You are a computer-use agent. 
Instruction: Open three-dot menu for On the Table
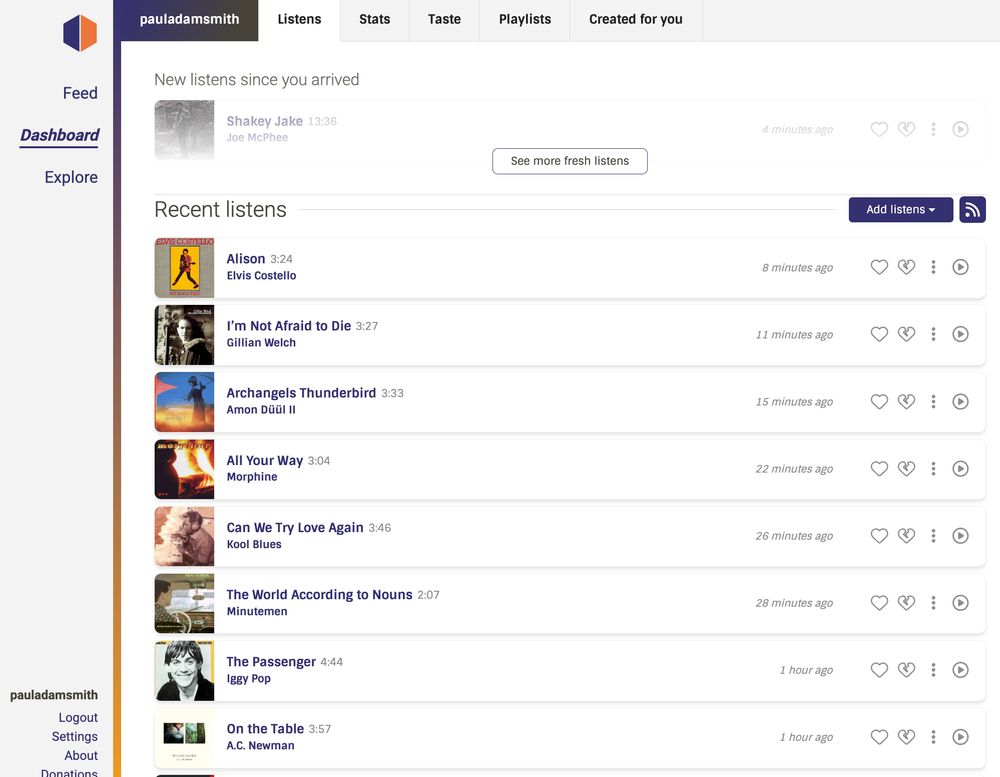click(x=933, y=737)
